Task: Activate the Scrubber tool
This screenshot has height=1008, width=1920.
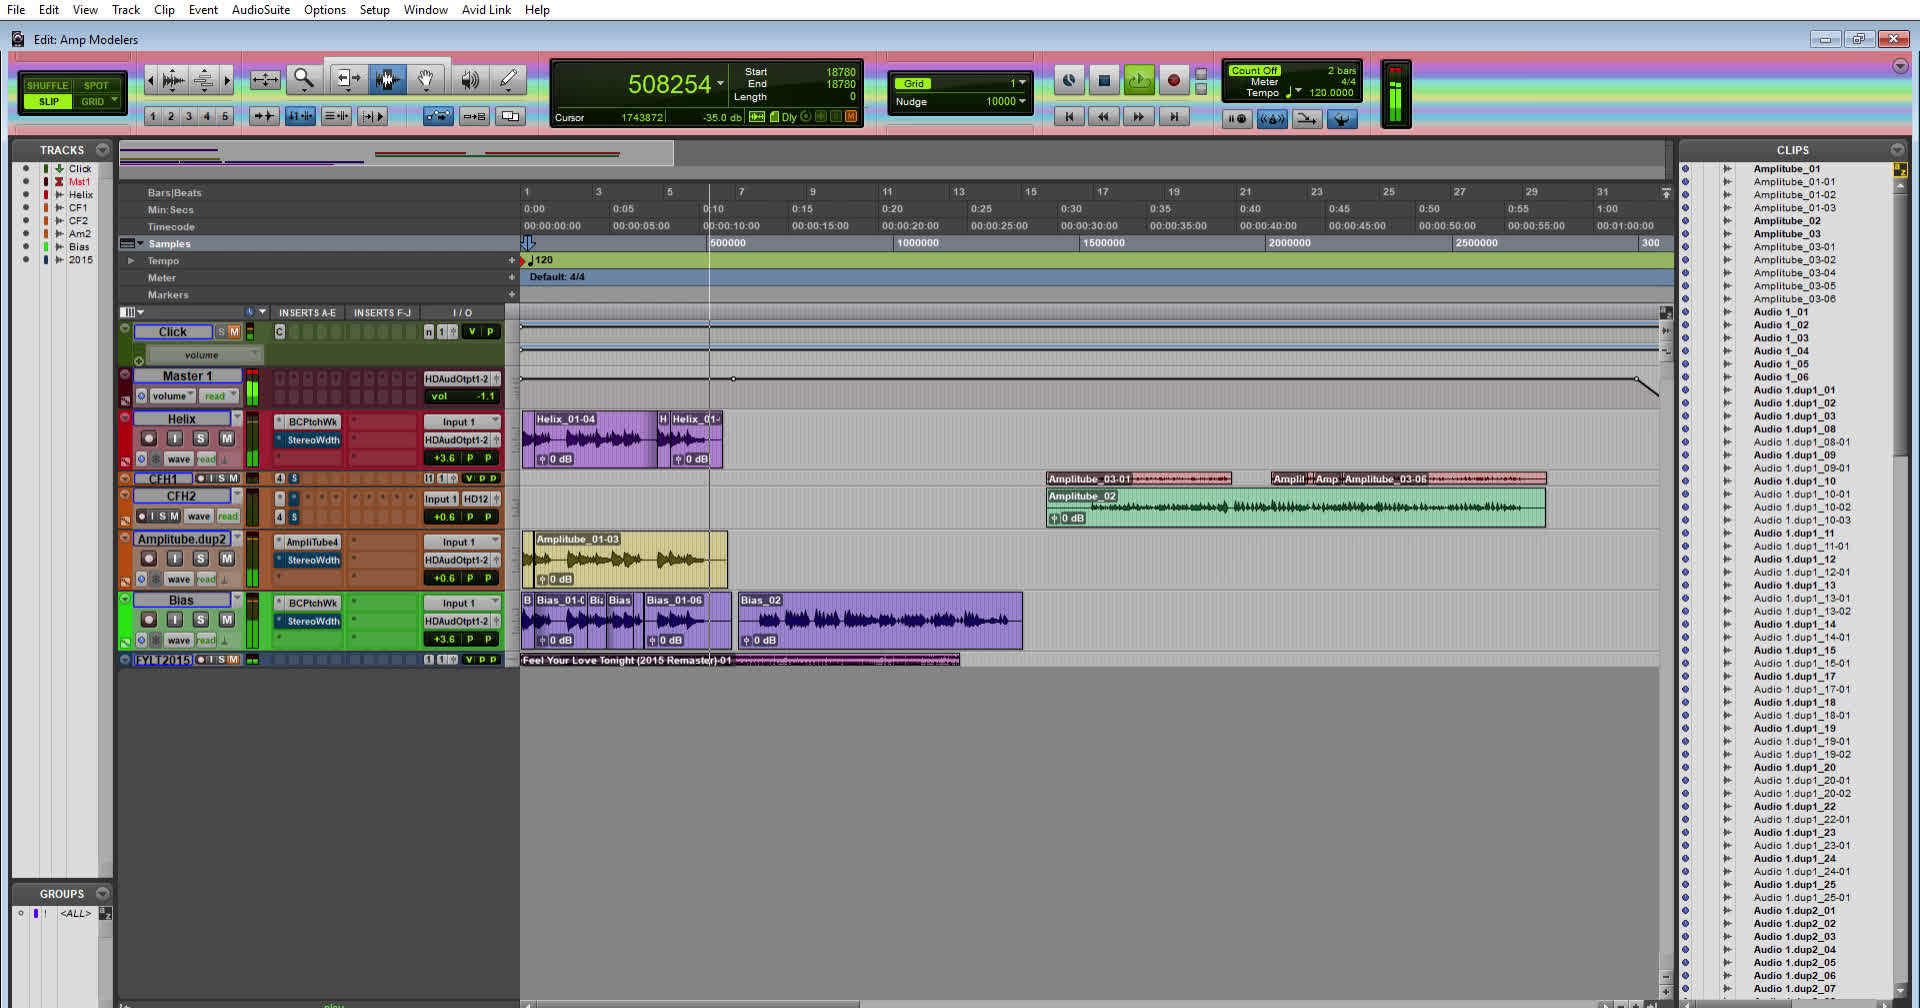Action: coord(469,80)
